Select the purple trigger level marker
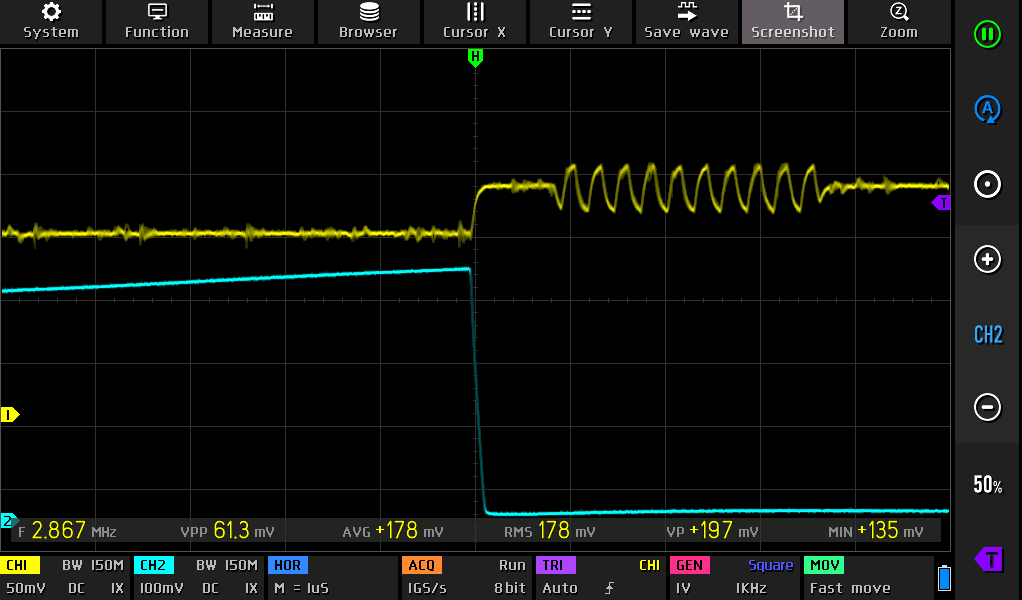Viewport: 1022px width, 600px height. pos(987,559)
